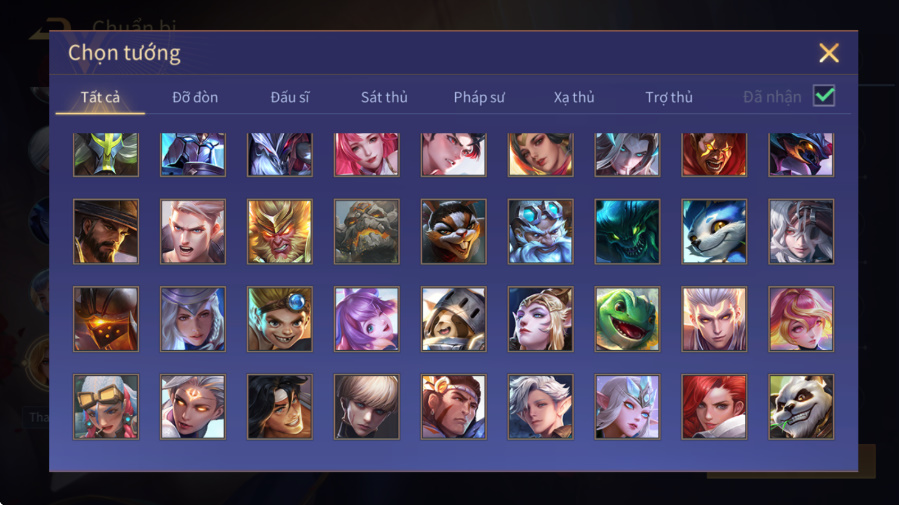Open the Sát thủ tab
This screenshot has height=505, width=899.
point(384,97)
